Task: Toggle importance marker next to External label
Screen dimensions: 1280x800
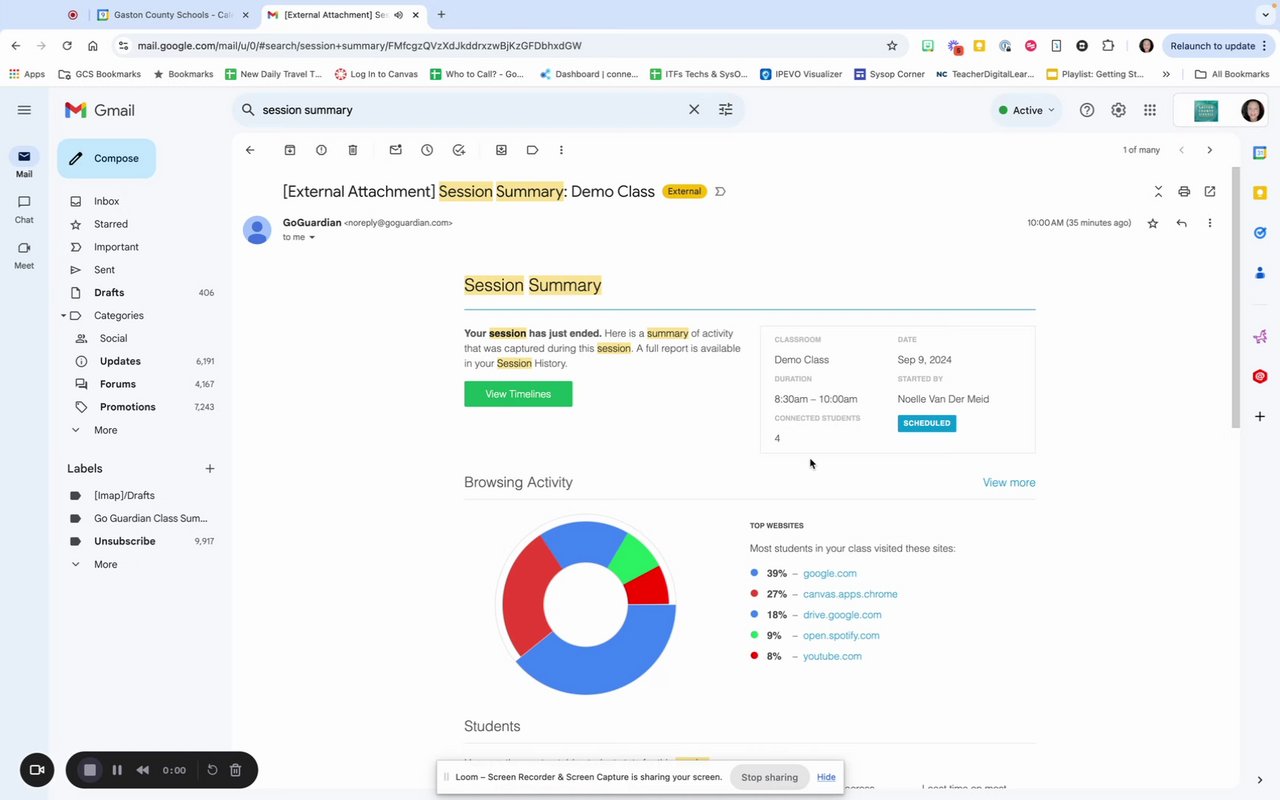Action: (x=720, y=191)
